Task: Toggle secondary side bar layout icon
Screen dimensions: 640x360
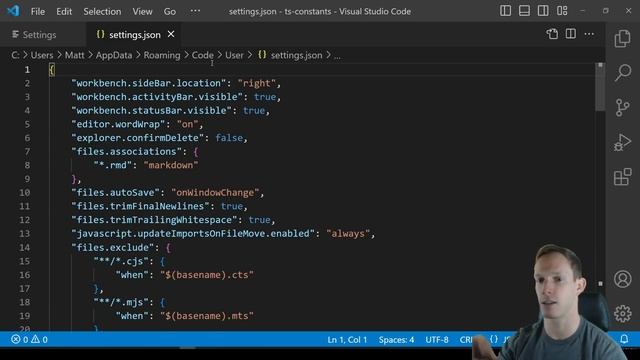Action: pyautogui.click(x=543, y=11)
